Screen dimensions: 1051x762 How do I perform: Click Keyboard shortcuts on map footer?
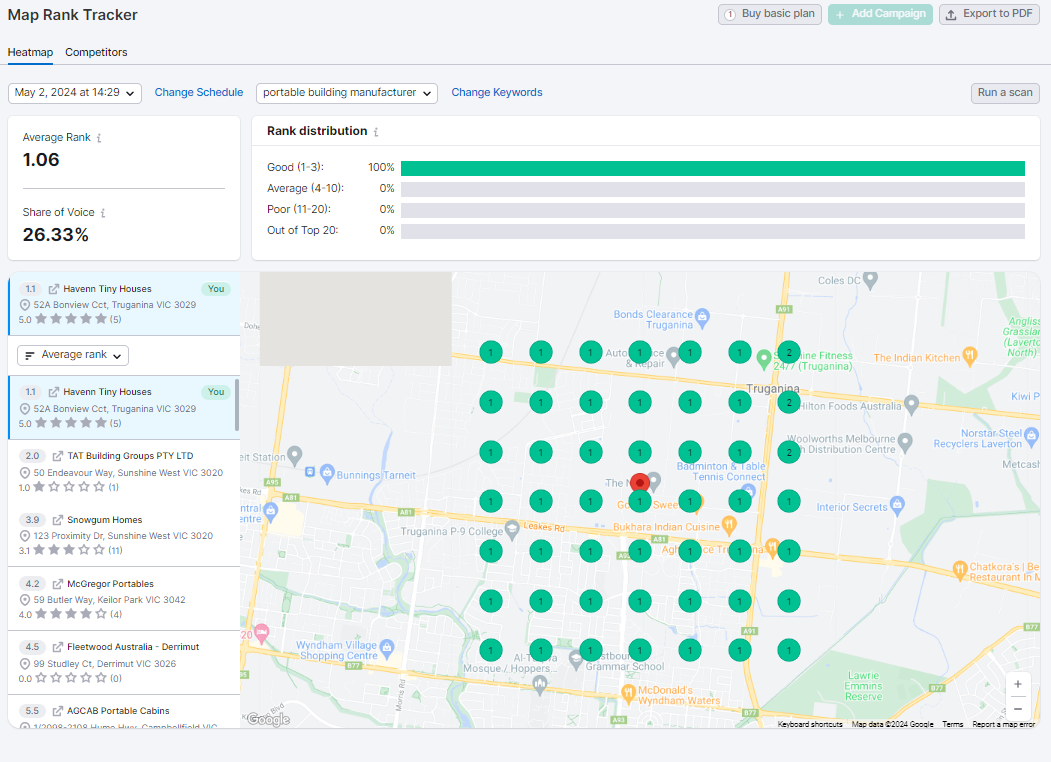pyautogui.click(x=810, y=724)
